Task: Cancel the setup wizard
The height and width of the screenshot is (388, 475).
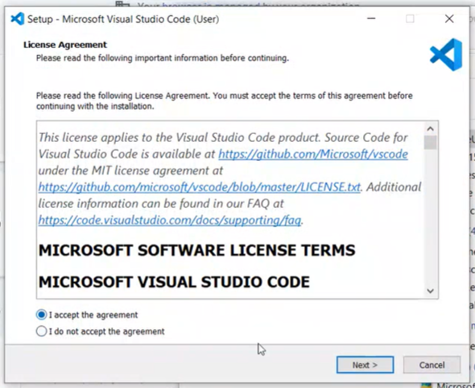Action: pyautogui.click(x=432, y=365)
